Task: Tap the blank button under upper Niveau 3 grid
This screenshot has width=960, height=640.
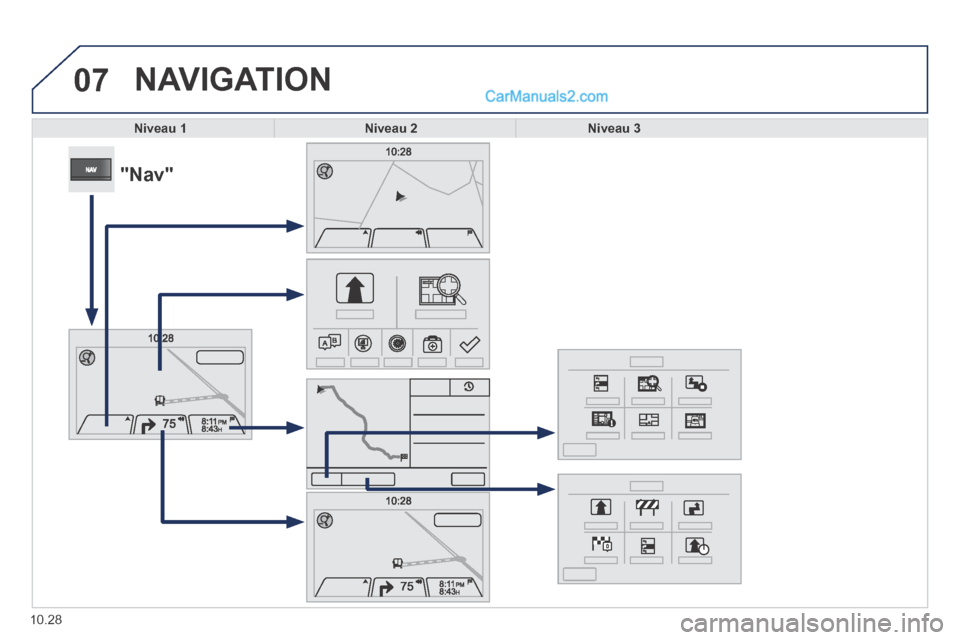Action: coord(579,450)
